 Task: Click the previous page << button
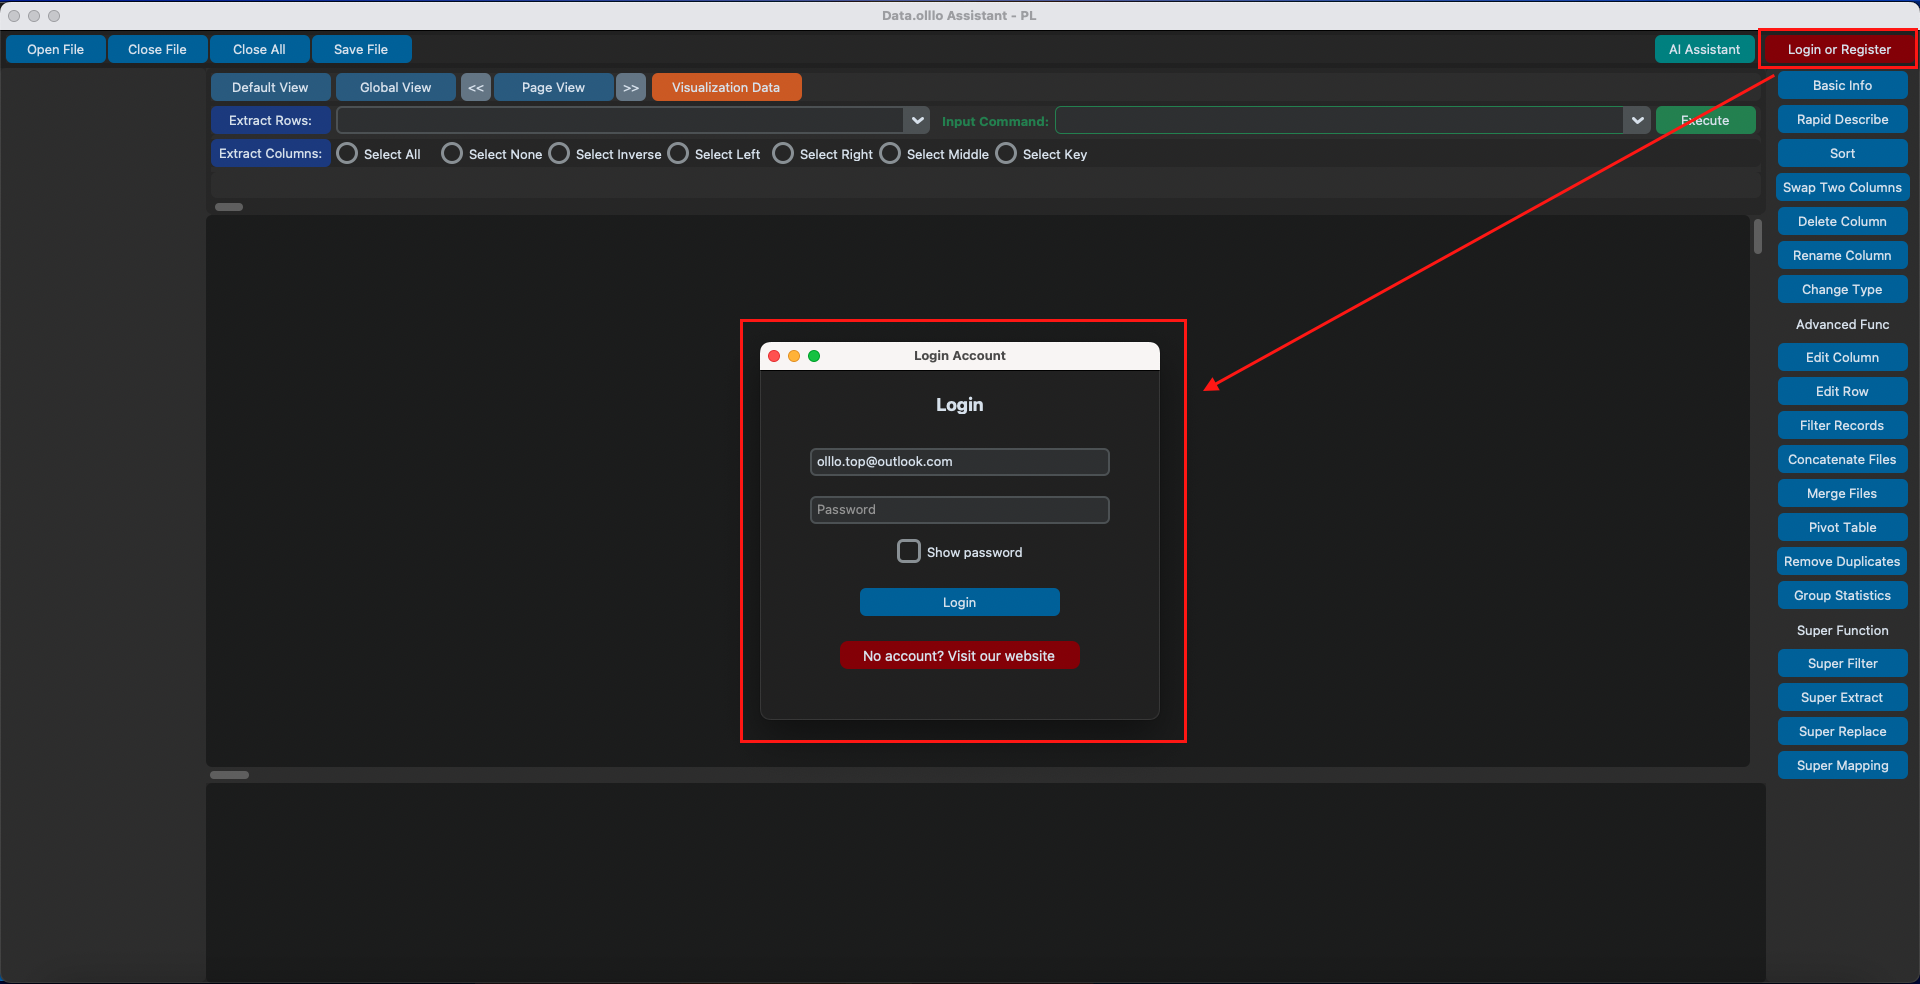pos(476,88)
